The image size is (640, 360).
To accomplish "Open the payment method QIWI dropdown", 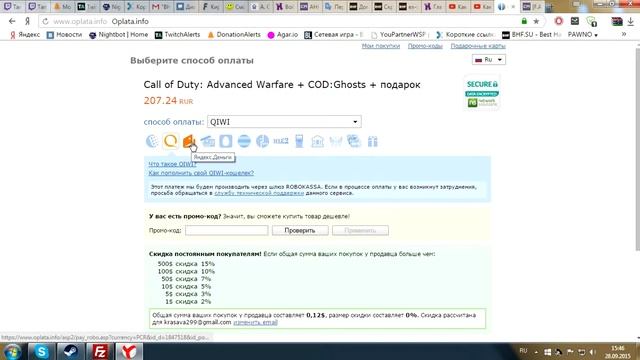I will point(284,122).
